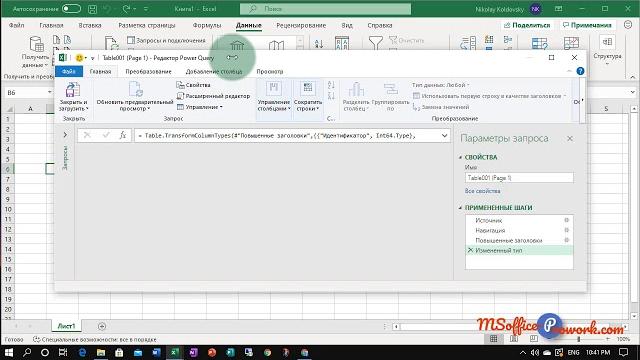Viewport: 640px width, 360px height.
Task: Open Power Query help question mark
Action: point(580,71)
